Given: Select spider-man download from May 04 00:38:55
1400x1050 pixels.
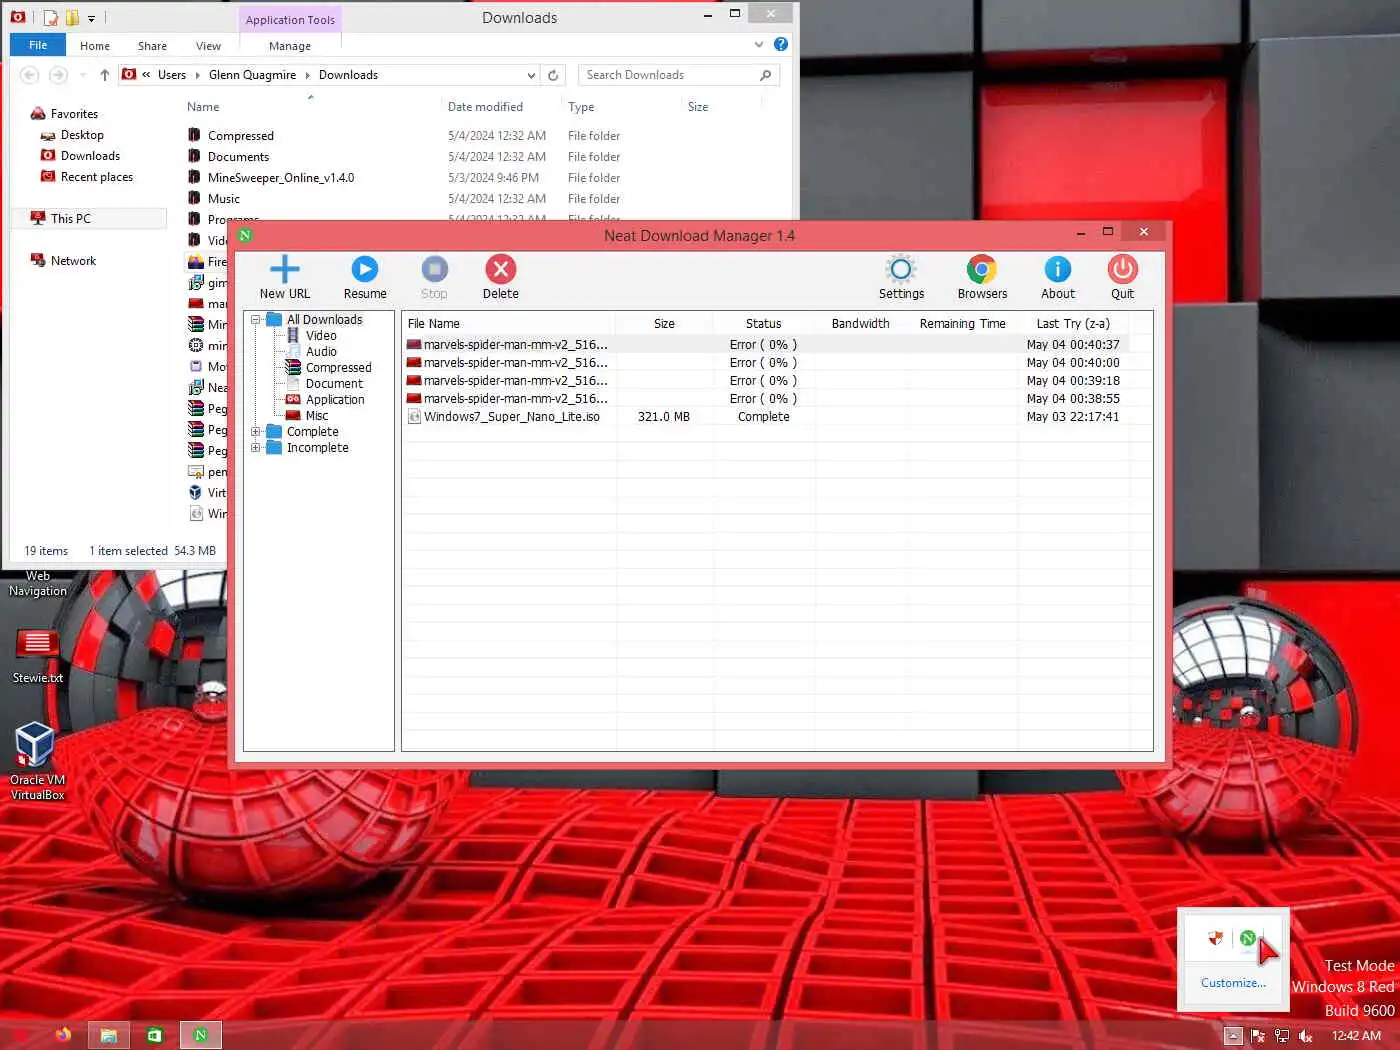Looking at the screenshot, I should click(x=766, y=399).
